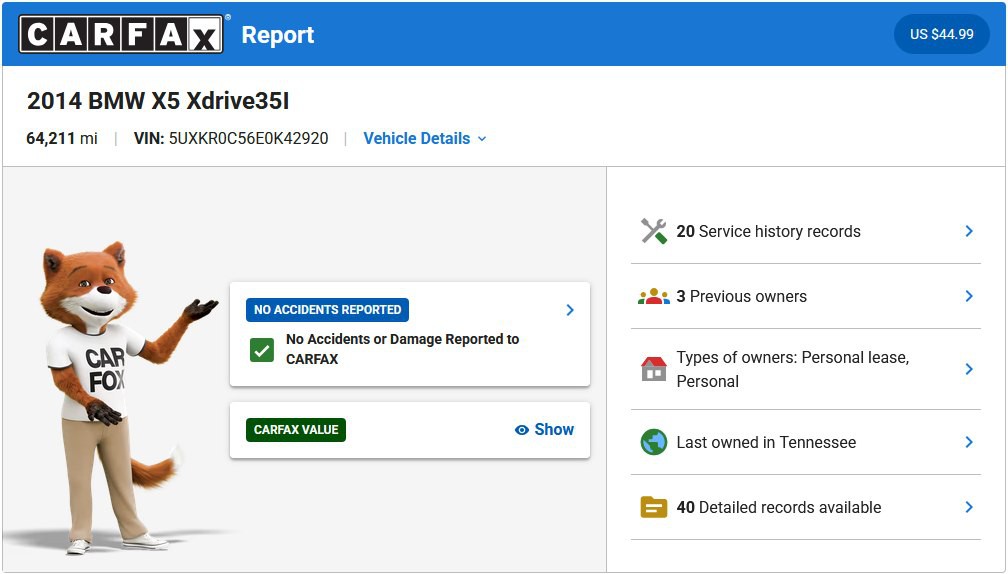Click the US $44.99 price button
Screen dimensions: 1008x574
tap(941, 34)
